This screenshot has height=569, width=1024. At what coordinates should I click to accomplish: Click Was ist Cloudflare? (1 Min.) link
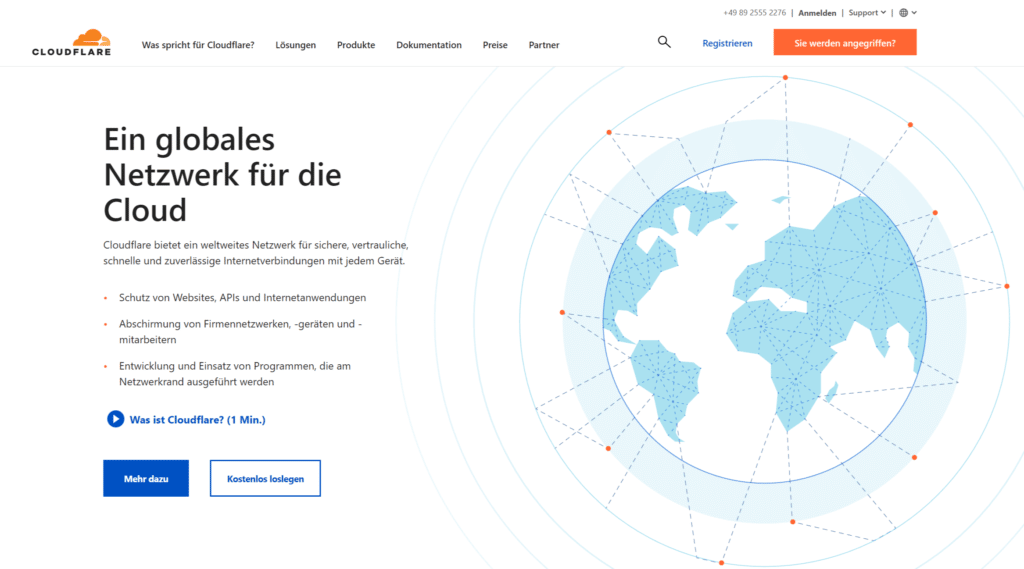pyautogui.click(x=197, y=419)
